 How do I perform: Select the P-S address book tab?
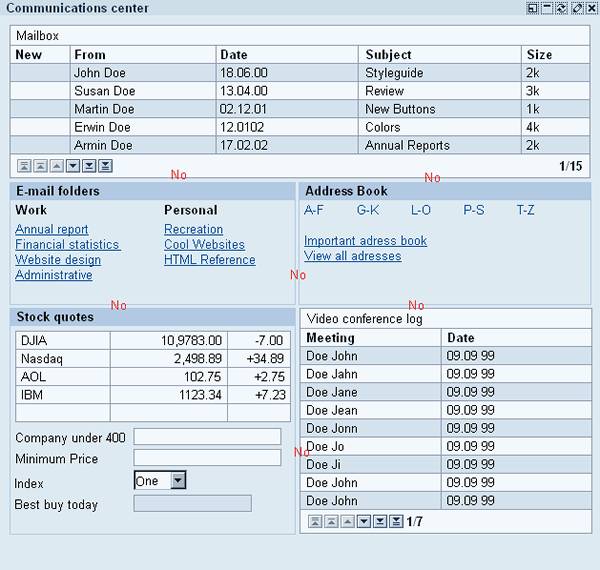tap(474, 210)
